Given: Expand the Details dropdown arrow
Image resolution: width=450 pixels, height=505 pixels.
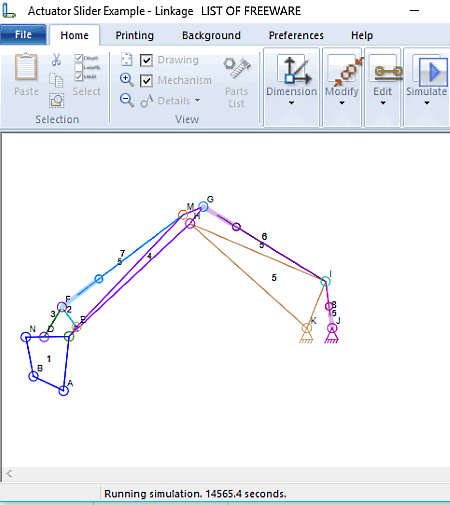Looking at the screenshot, I should 197,101.
